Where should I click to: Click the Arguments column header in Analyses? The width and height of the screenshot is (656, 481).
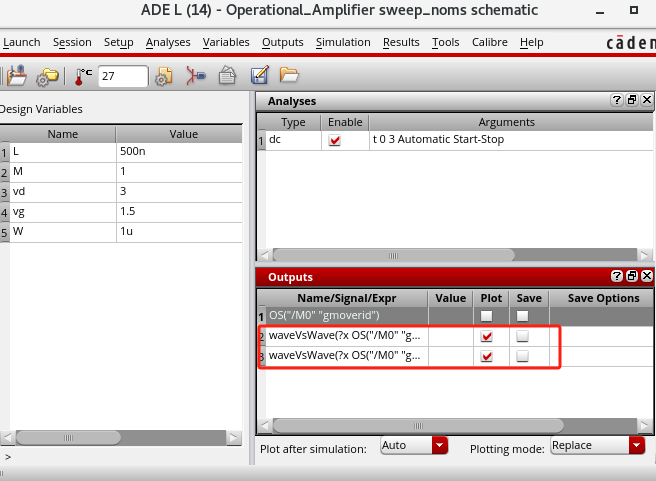pyautogui.click(x=510, y=122)
